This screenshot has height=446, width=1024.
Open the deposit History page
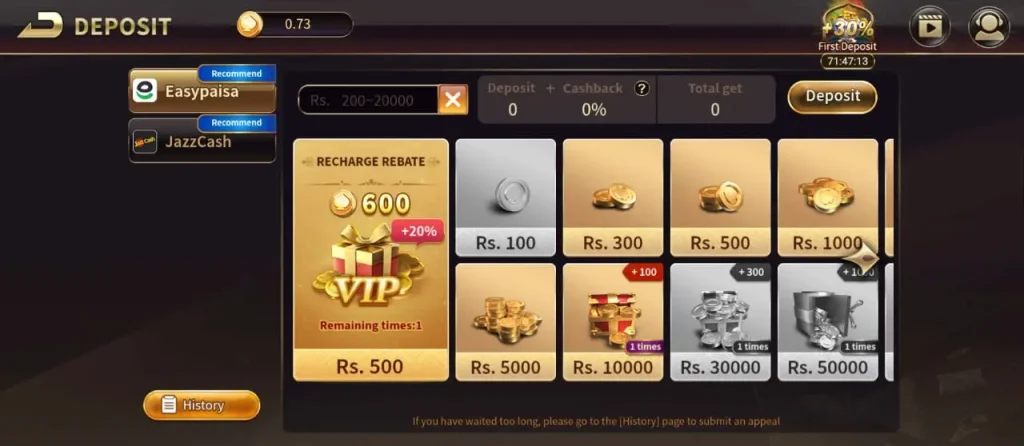[202, 406]
